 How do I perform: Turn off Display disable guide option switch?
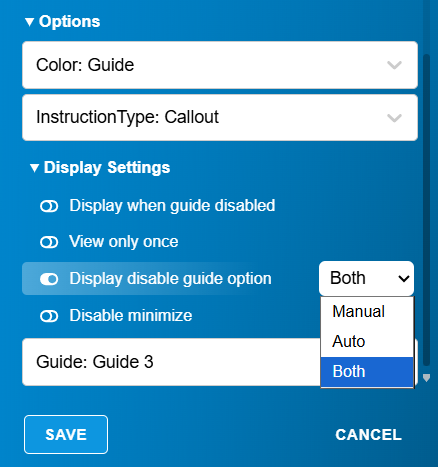tap(49, 279)
